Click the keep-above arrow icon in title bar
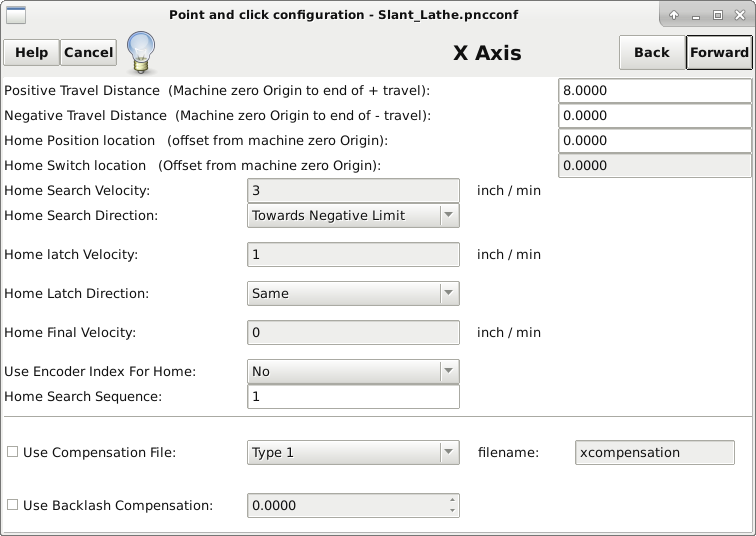The image size is (756, 536). 674,15
